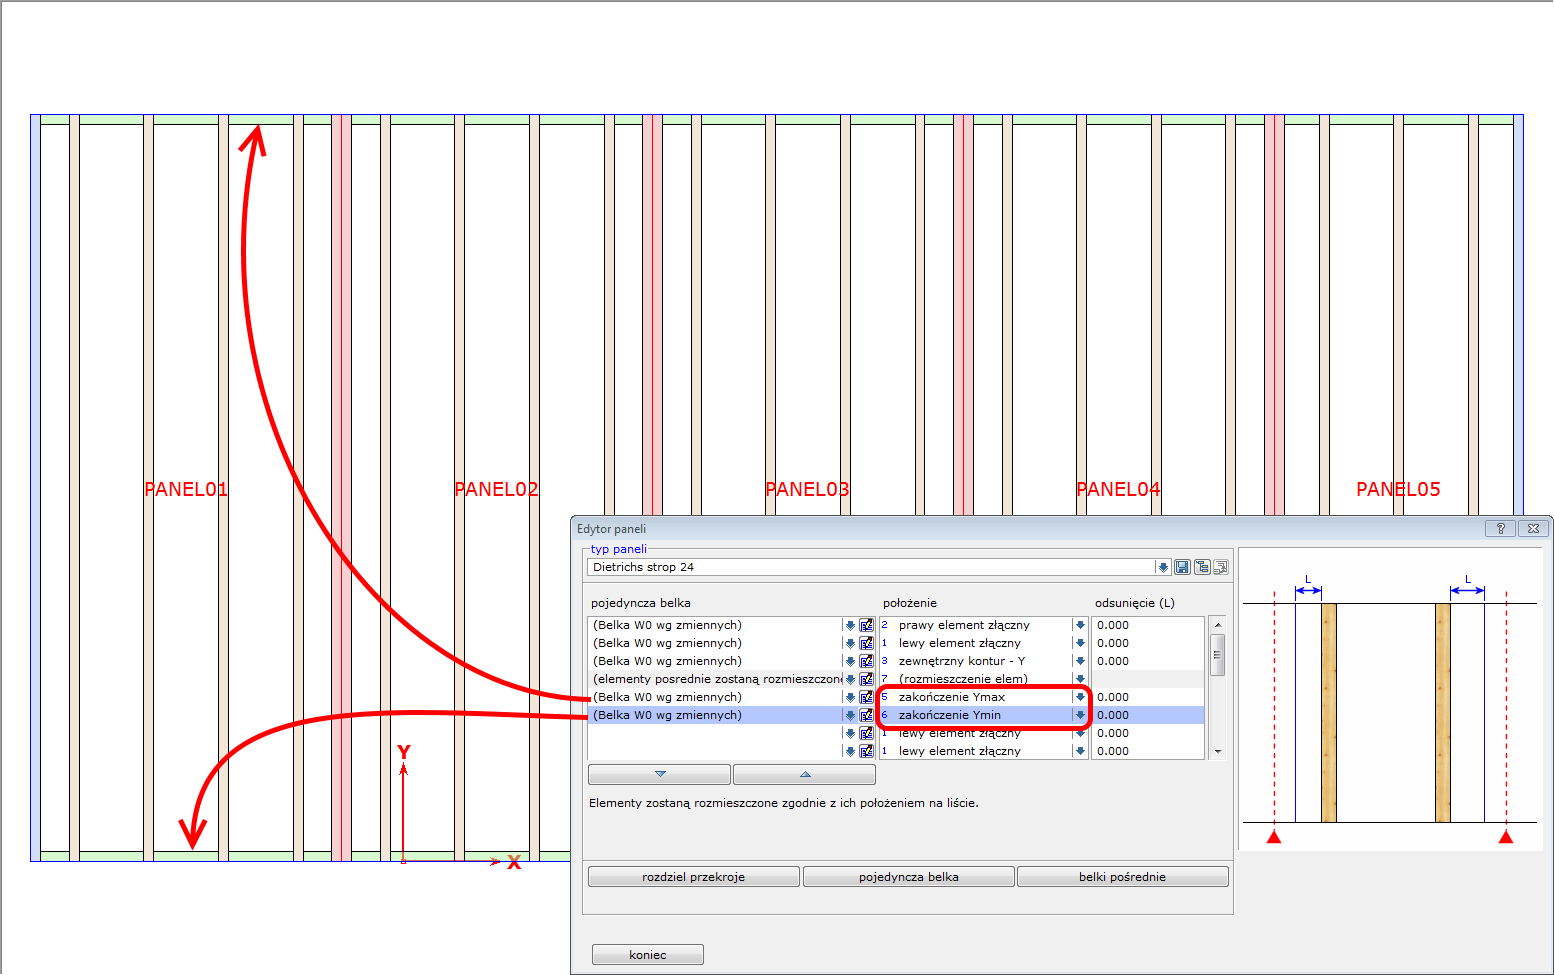Image resolution: width=1554 pixels, height=975 pixels.
Task: Expand the 'zakończenie Ymax' position dropdown
Action: 1080,697
